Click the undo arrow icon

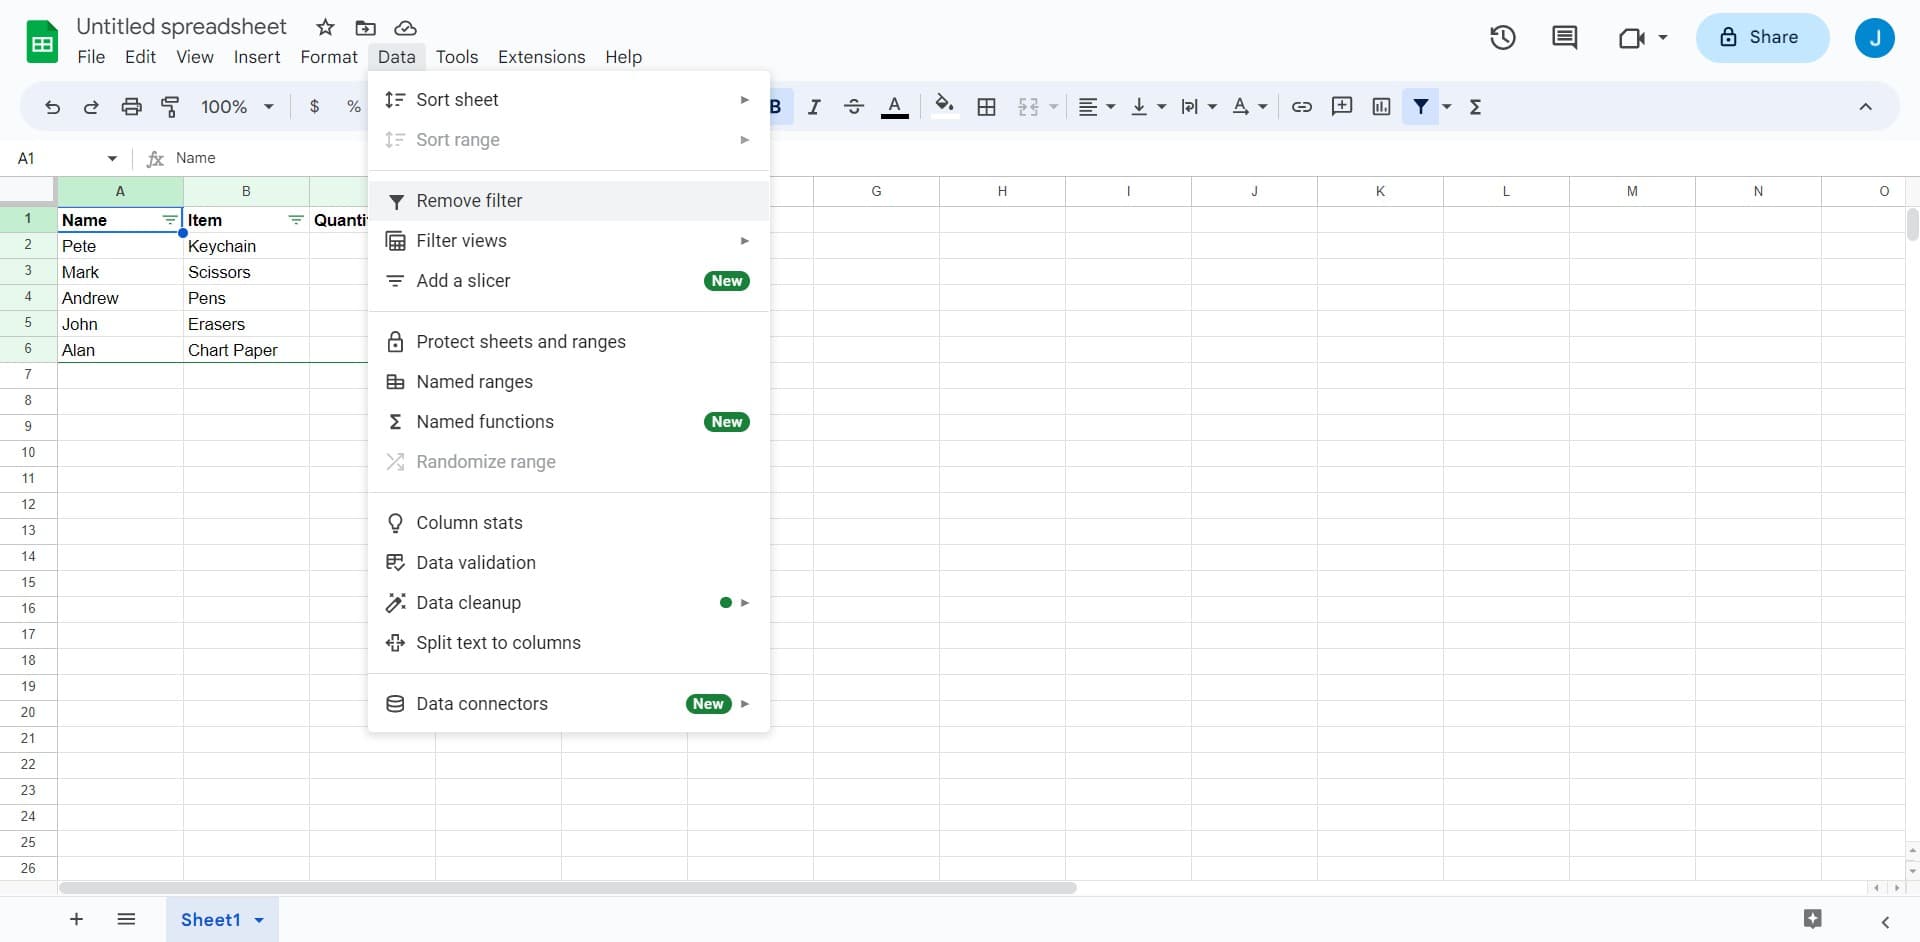pyautogui.click(x=52, y=107)
